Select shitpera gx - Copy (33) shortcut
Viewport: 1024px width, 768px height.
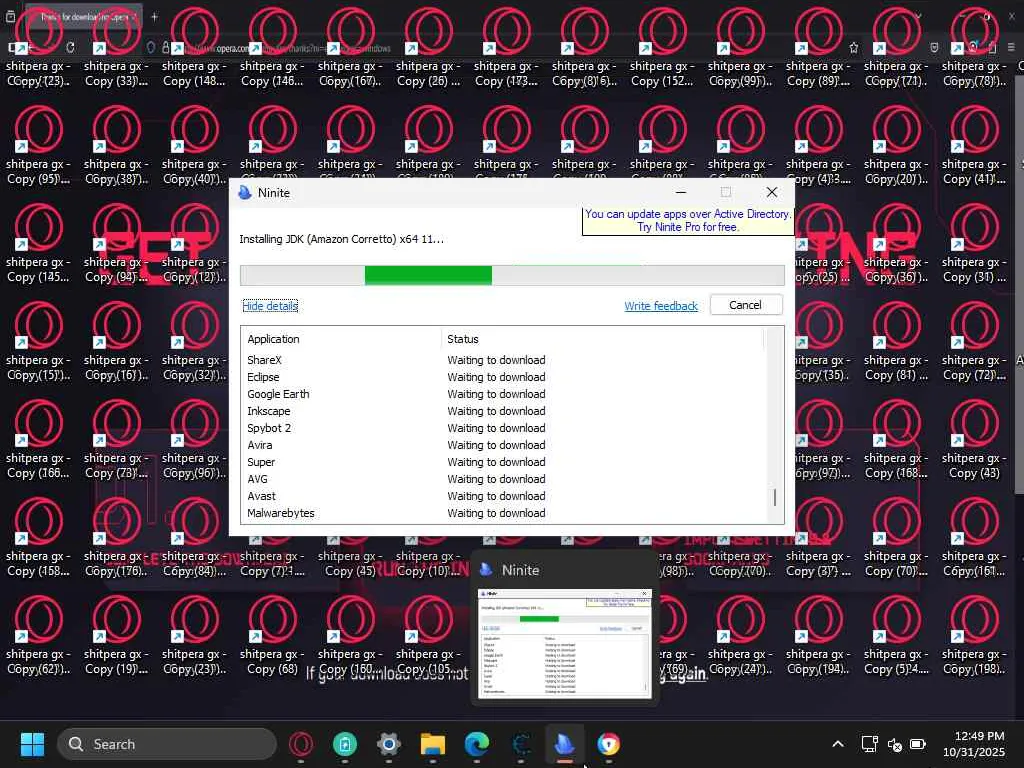[116, 47]
